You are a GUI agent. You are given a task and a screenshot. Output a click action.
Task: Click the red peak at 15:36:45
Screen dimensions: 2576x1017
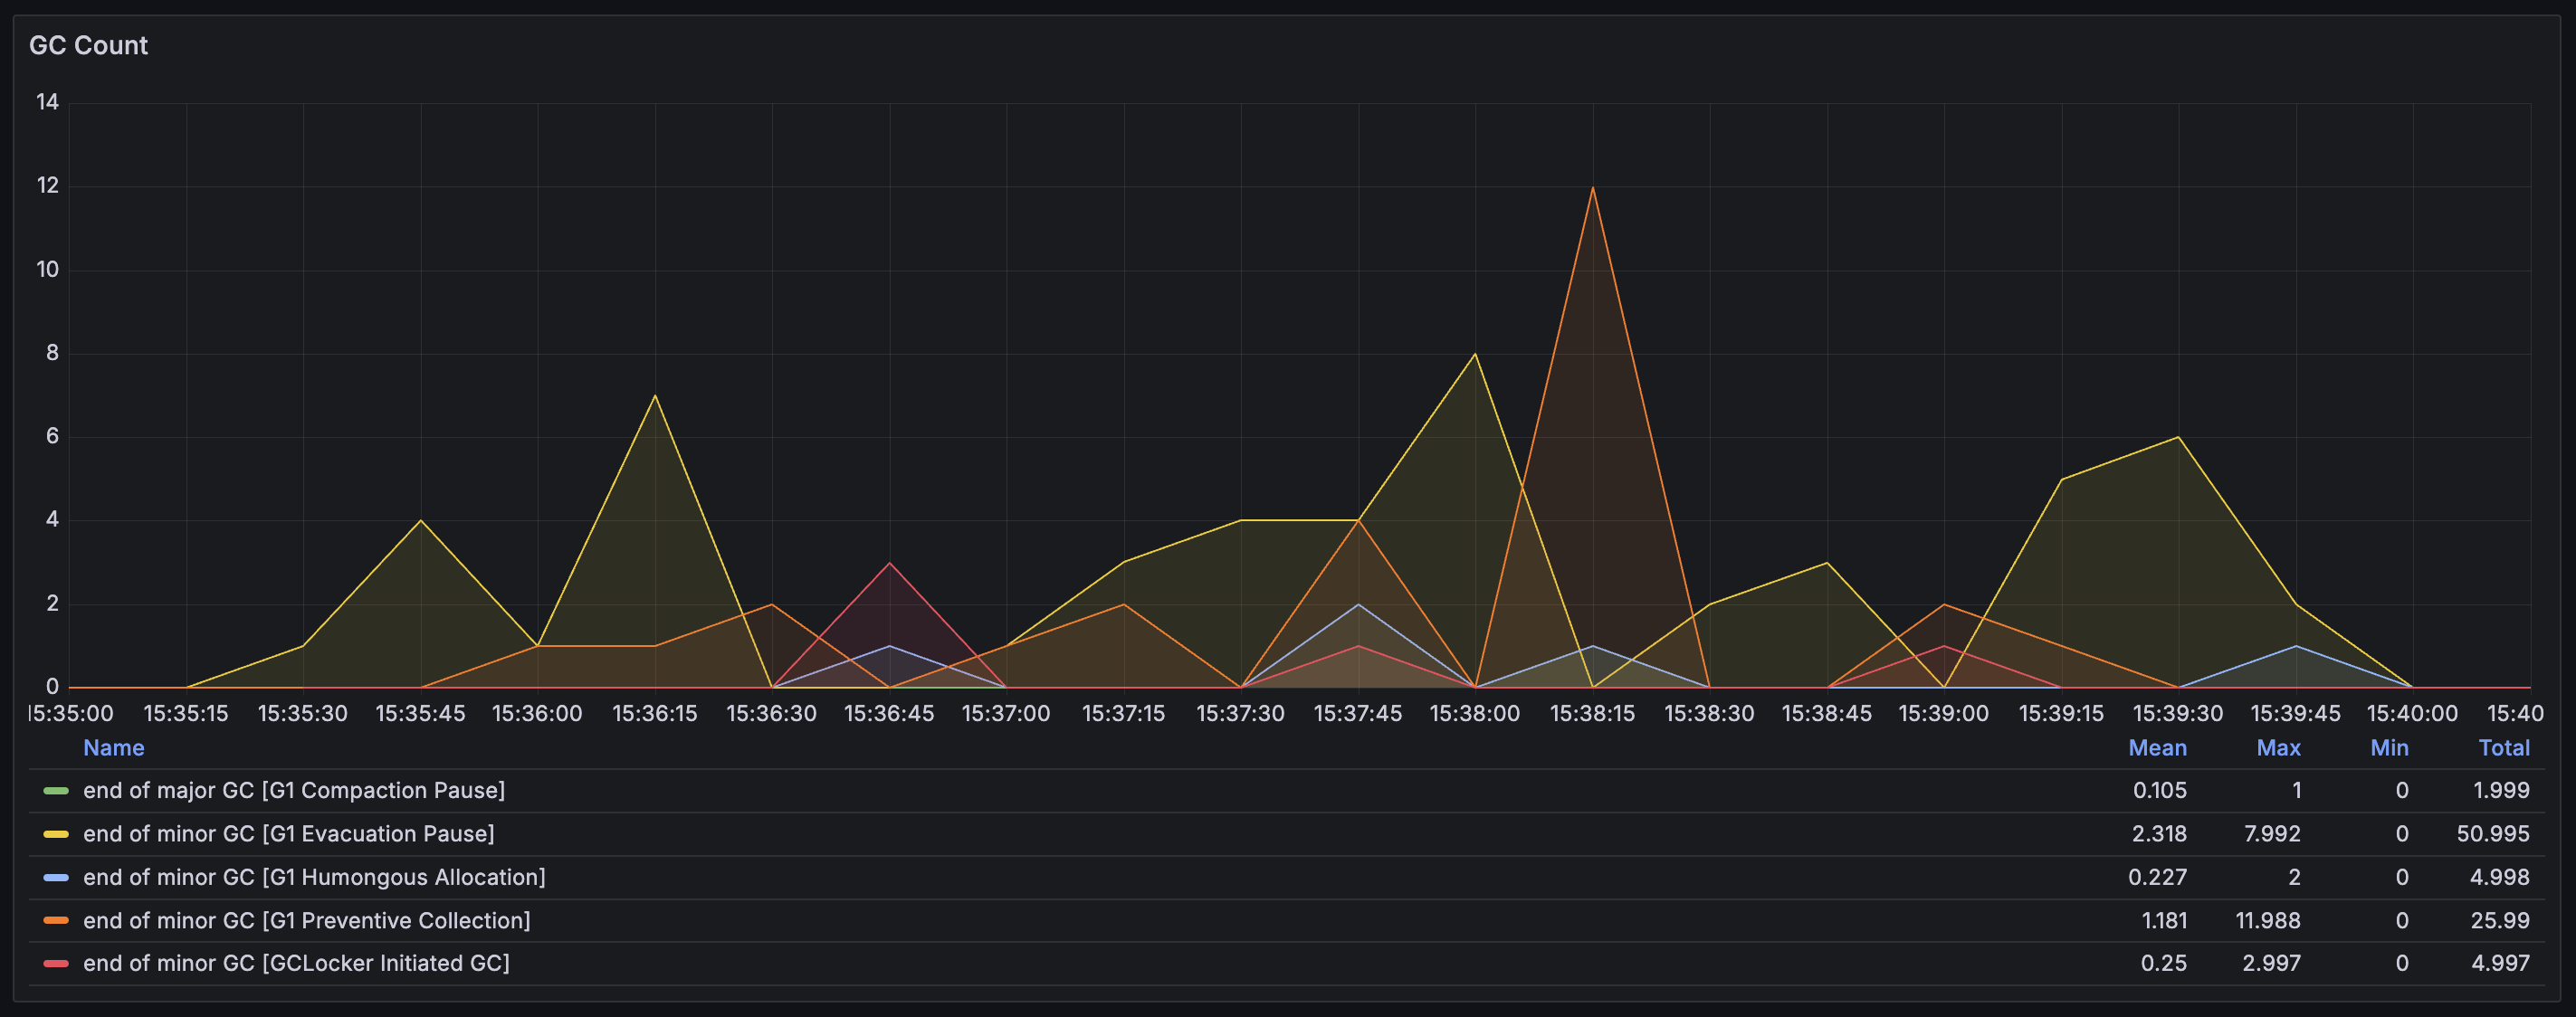pos(889,564)
